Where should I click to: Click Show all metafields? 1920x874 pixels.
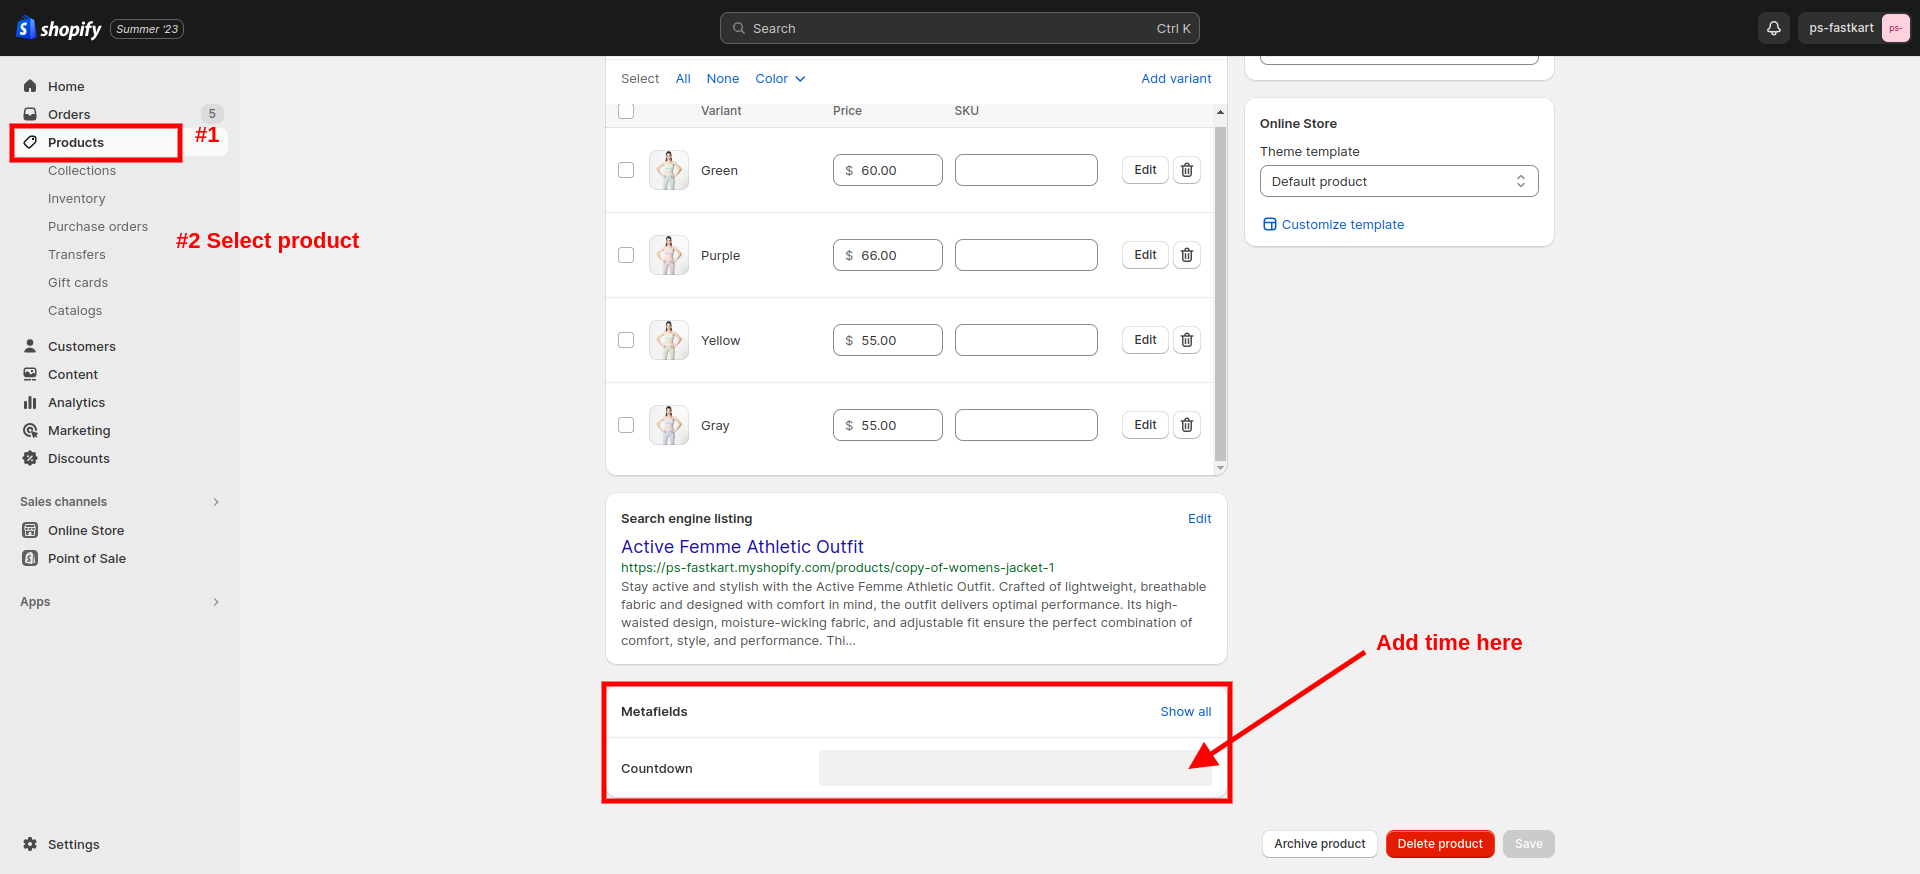click(x=1186, y=712)
